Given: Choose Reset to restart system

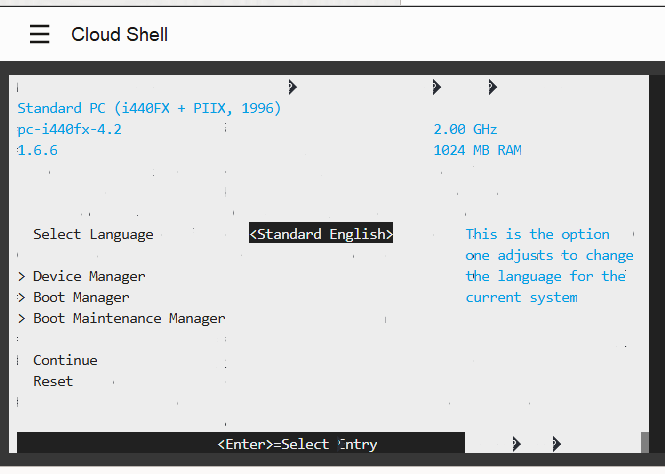Looking at the screenshot, I should [53, 382].
